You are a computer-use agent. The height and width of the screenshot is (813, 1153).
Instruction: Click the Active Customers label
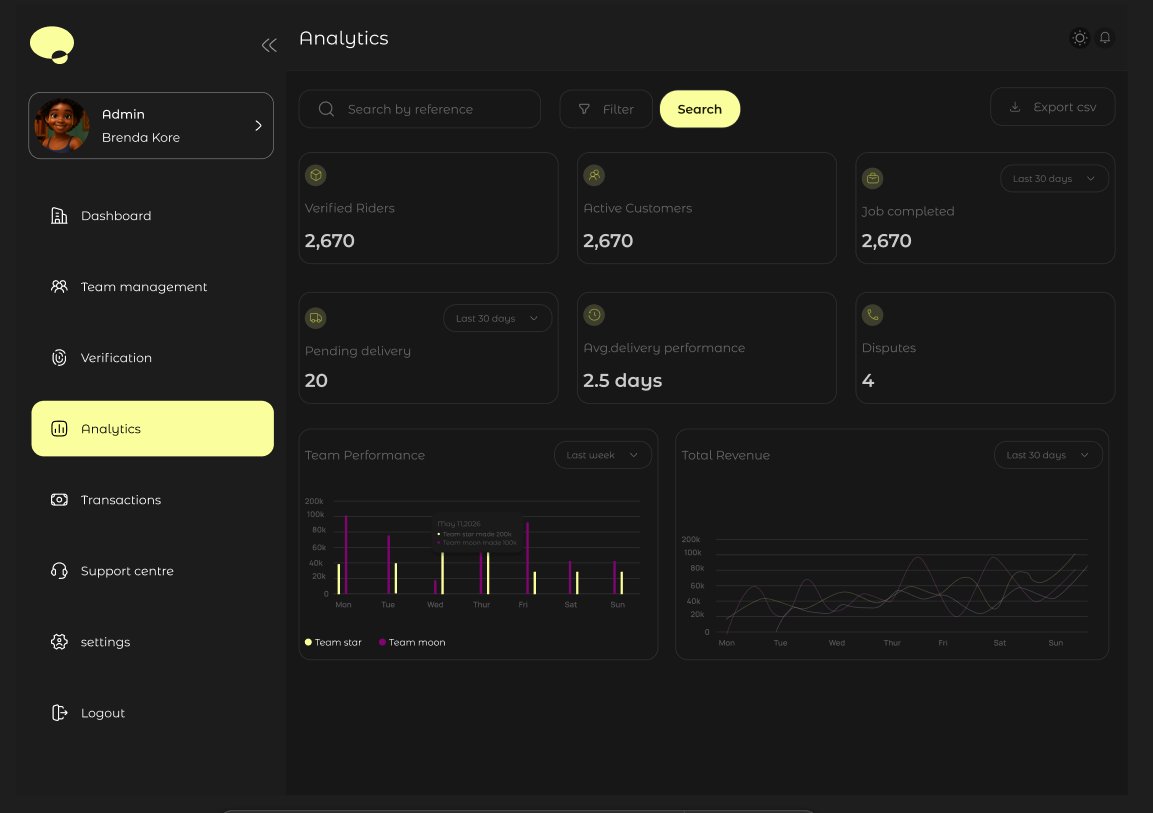click(x=638, y=208)
